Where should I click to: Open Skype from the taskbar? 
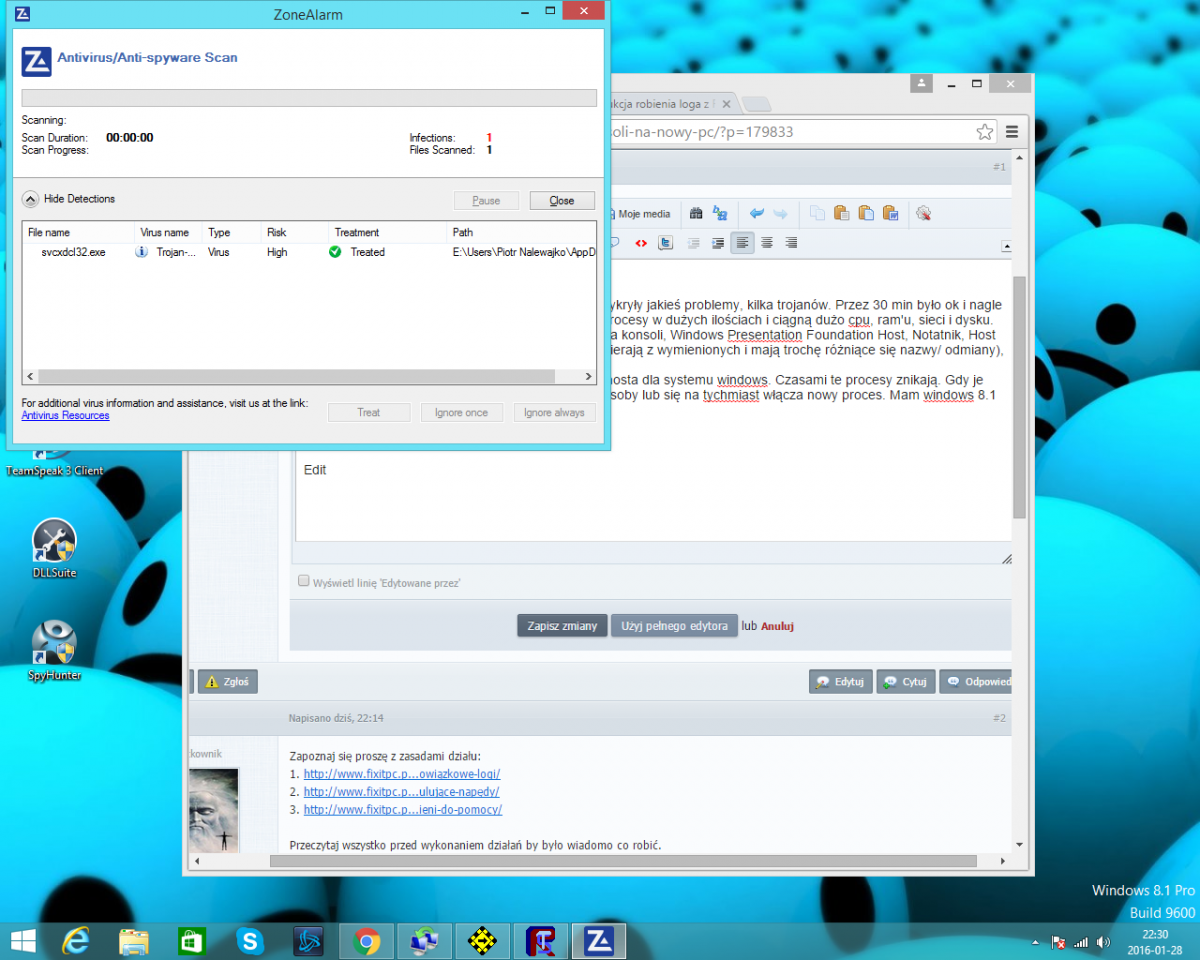click(250, 940)
